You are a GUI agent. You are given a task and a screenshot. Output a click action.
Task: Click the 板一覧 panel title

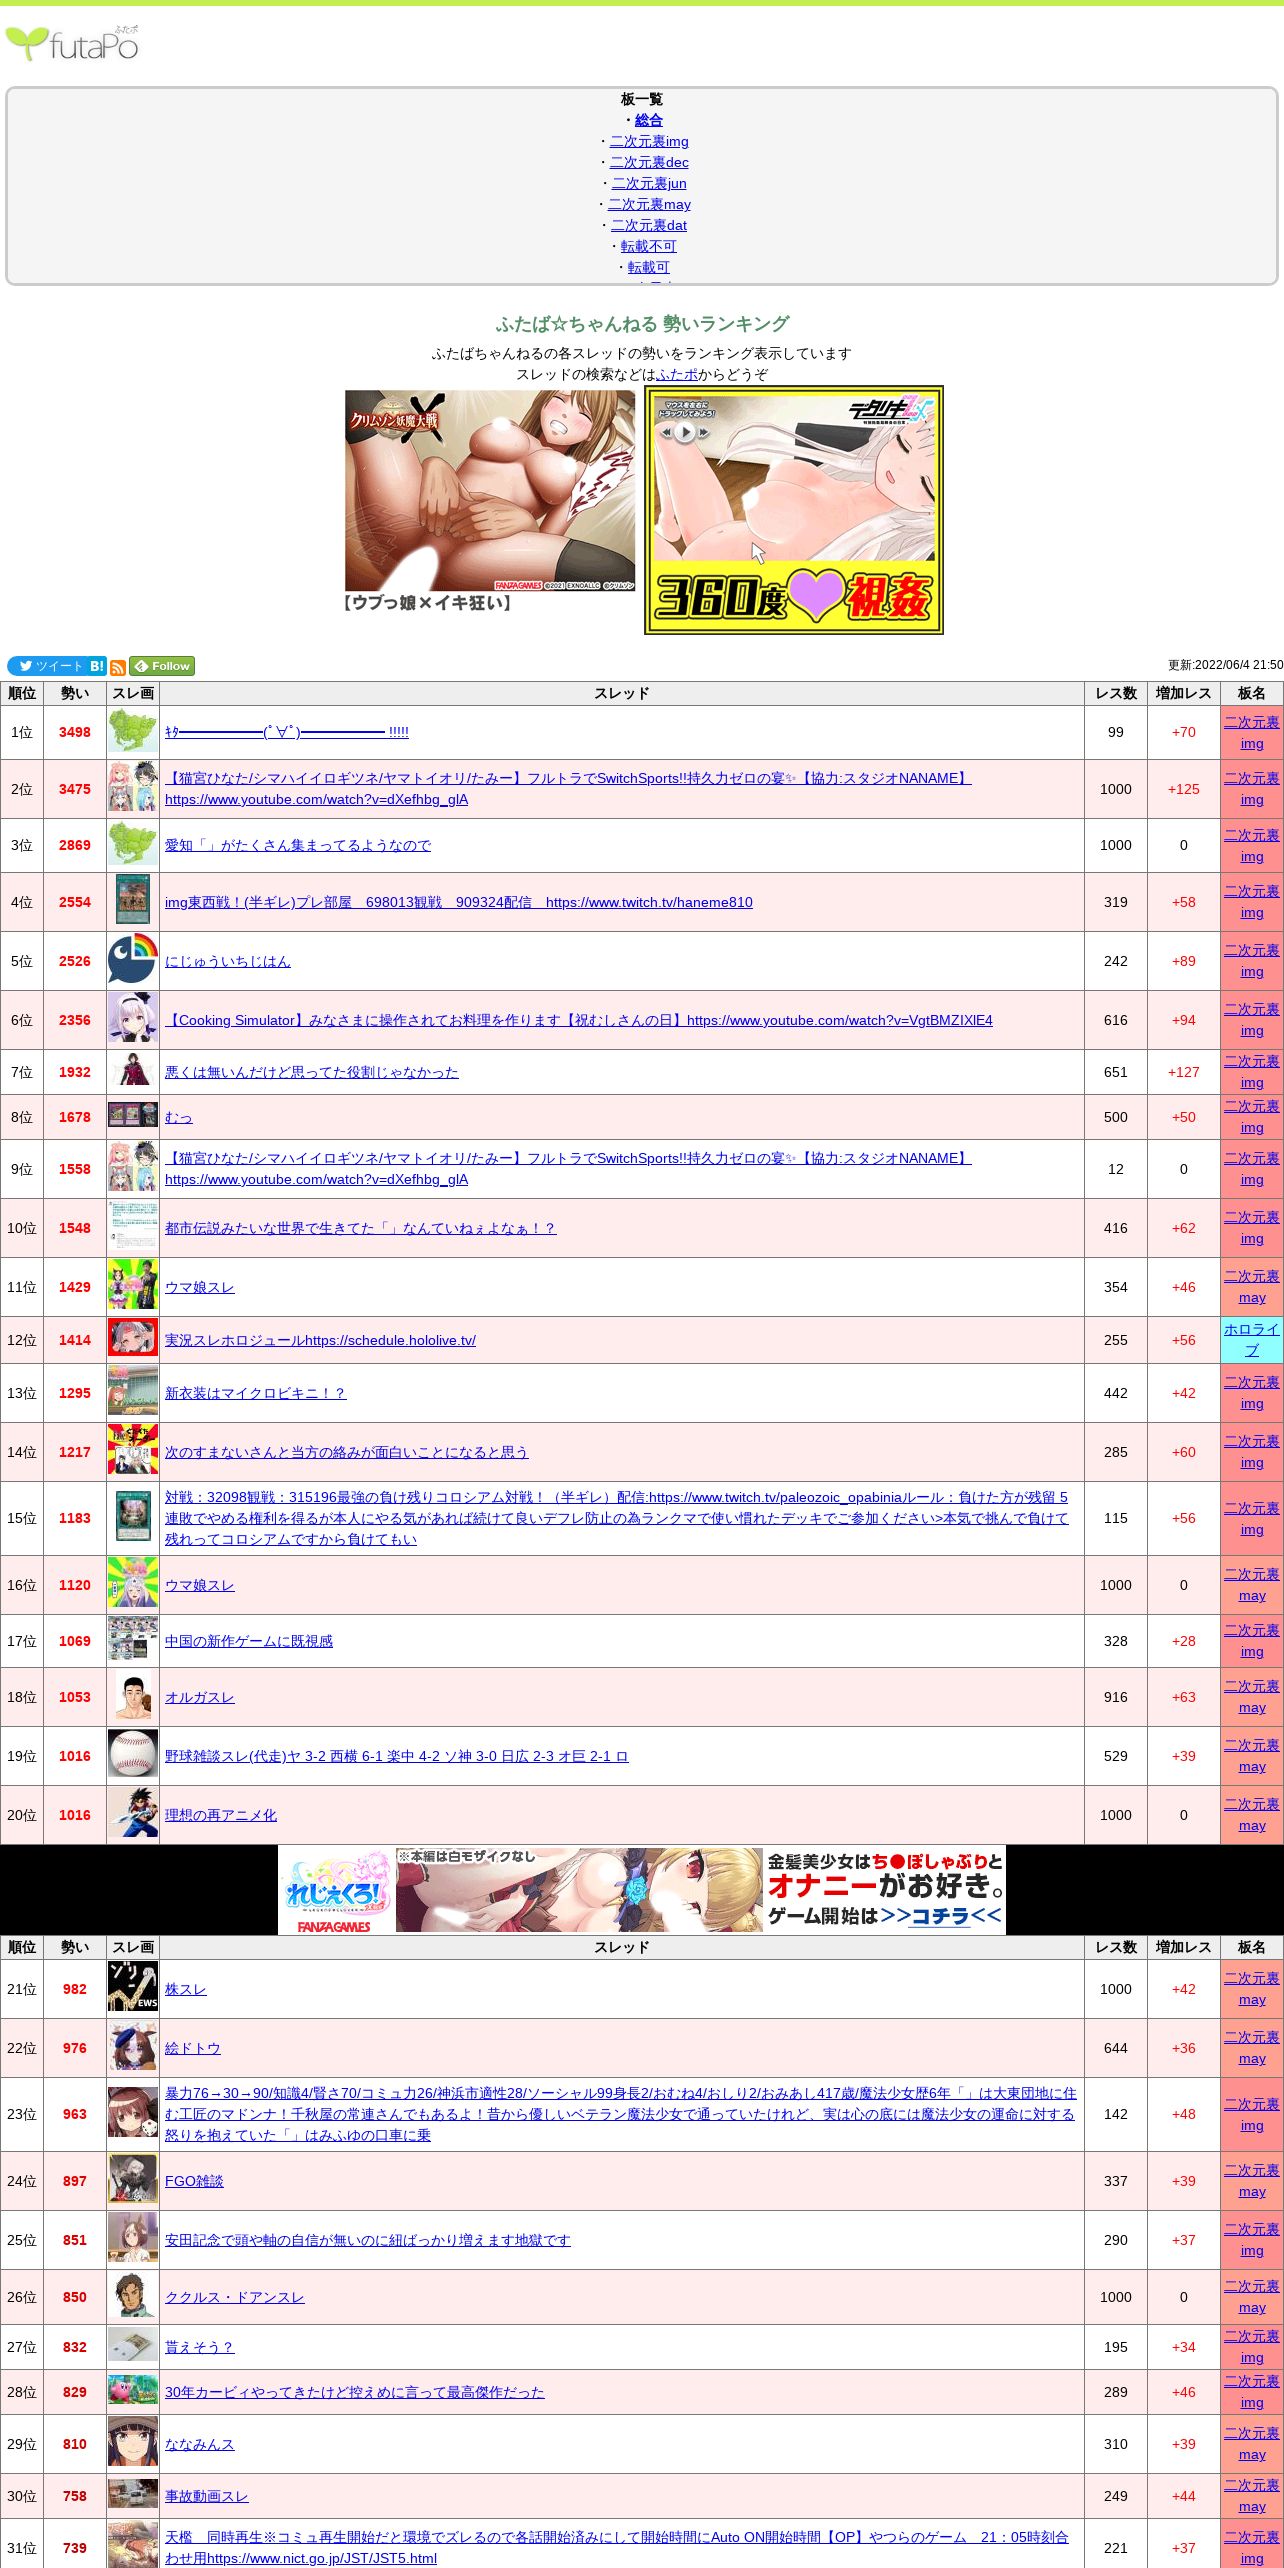tap(642, 99)
